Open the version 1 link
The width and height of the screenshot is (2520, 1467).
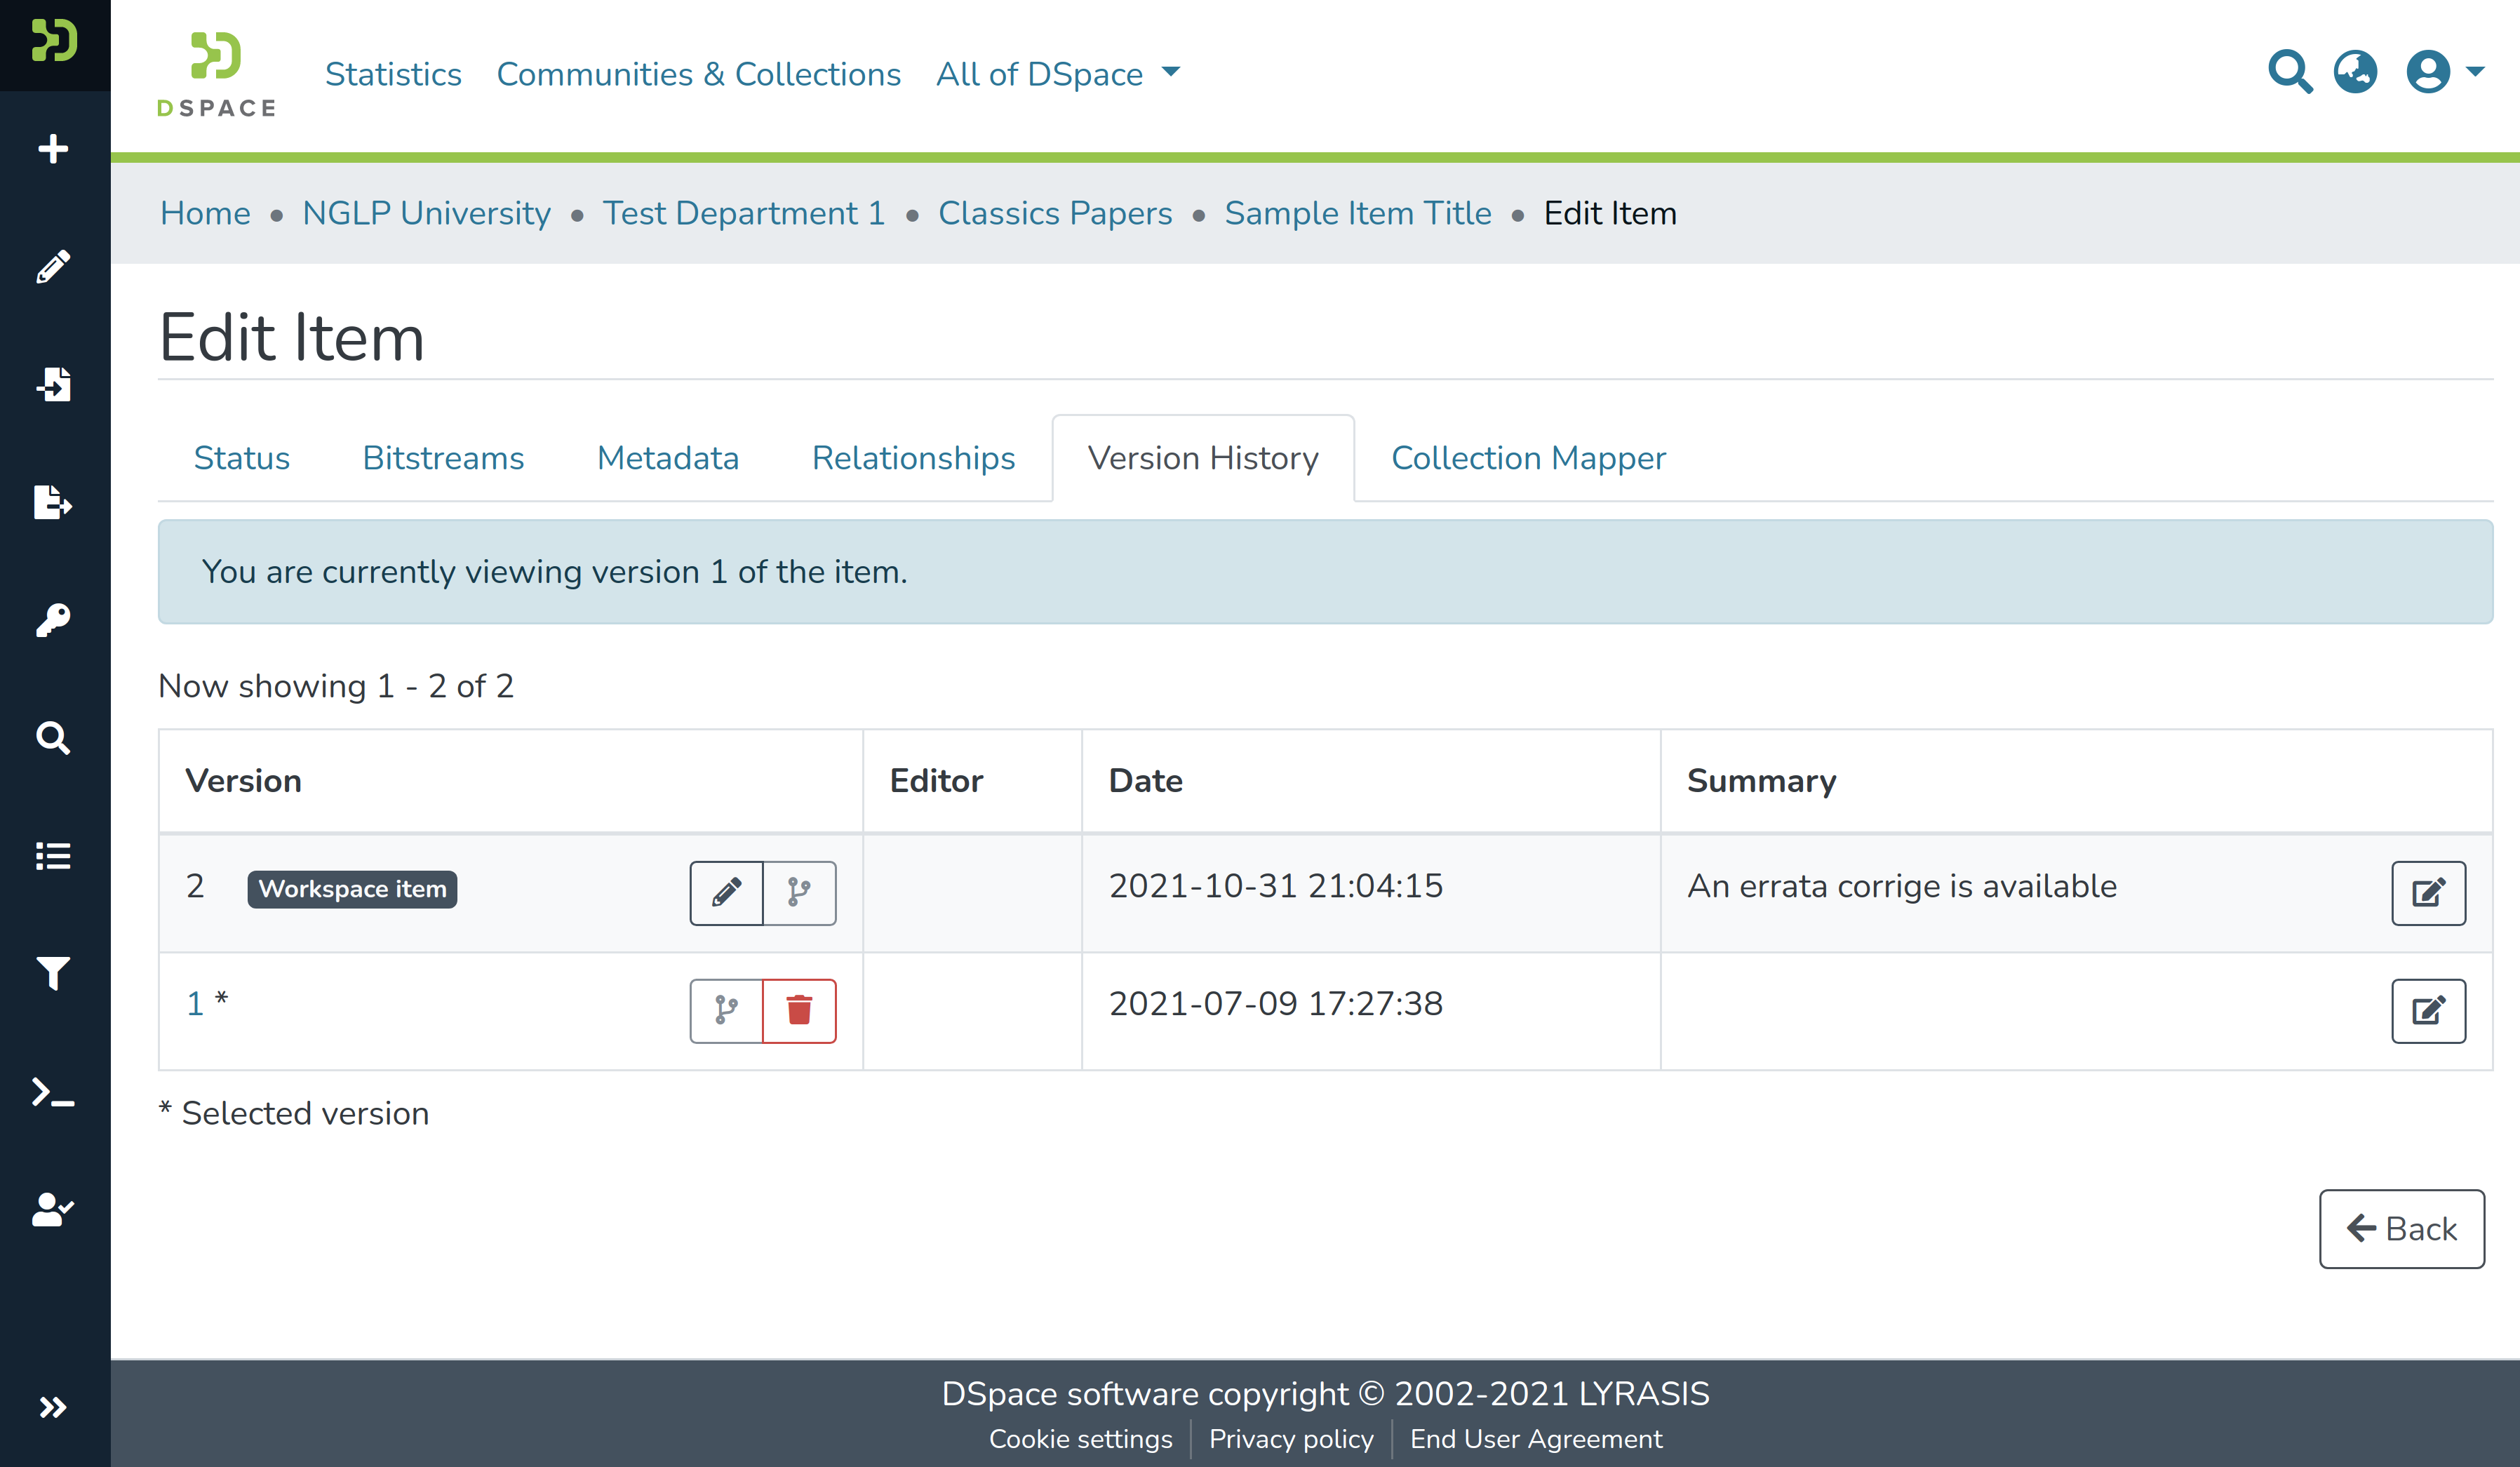[x=195, y=1003]
